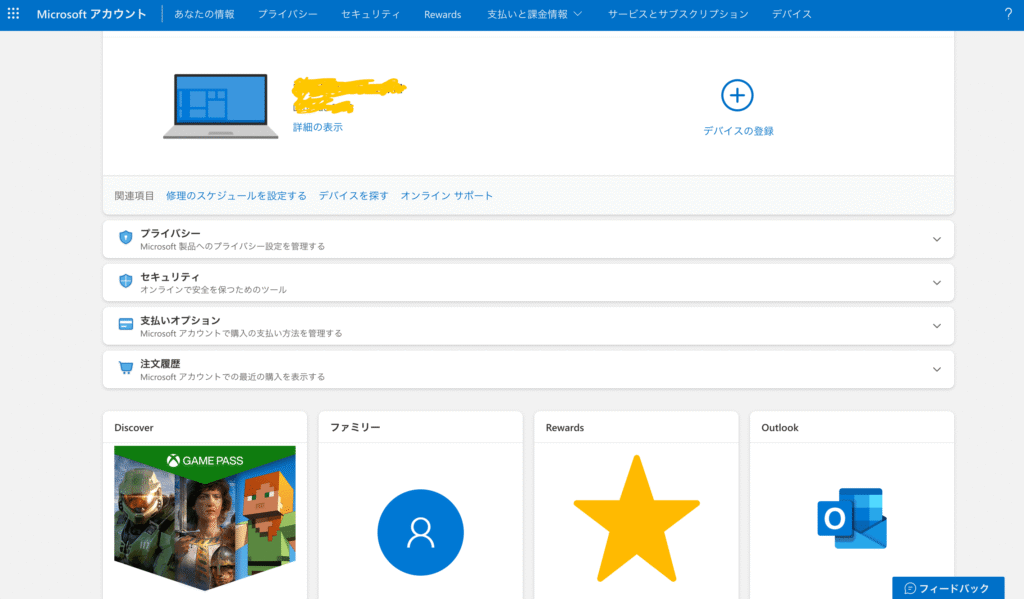The height and width of the screenshot is (599, 1024).
Task: Click the デバイスの登録 link
Action: click(738, 131)
